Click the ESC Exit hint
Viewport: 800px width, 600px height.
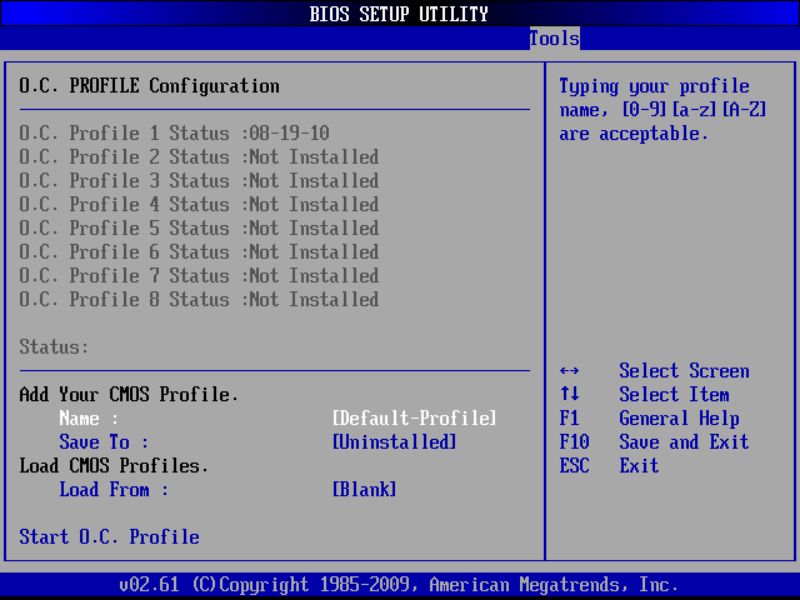click(x=609, y=465)
